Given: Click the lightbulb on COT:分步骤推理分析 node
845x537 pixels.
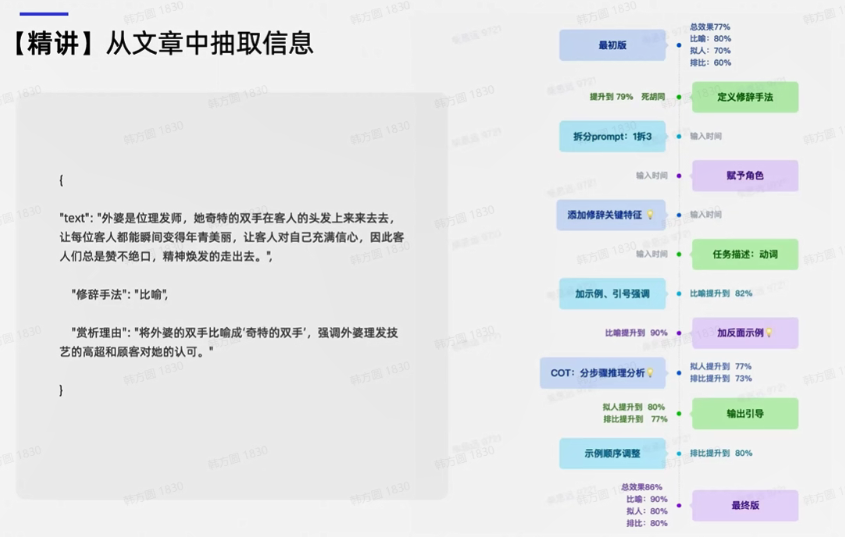Looking at the screenshot, I should click(x=650, y=373).
